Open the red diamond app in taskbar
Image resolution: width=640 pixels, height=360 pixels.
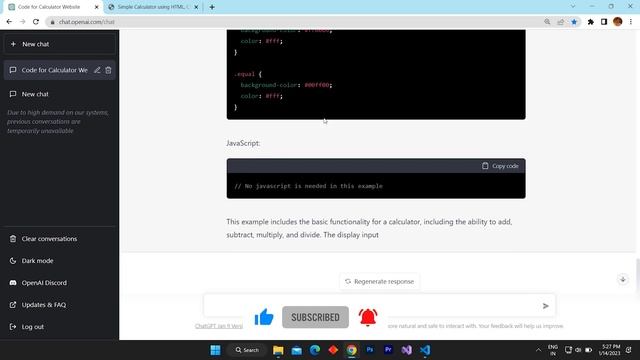click(333, 350)
